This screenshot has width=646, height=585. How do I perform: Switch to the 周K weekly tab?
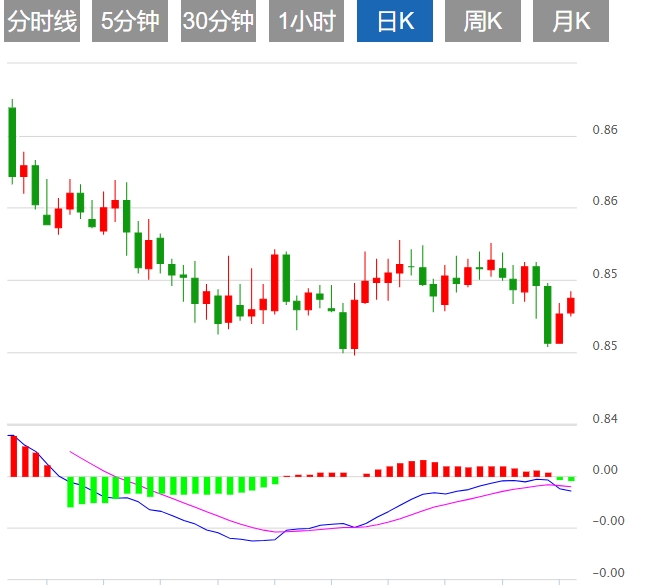click(483, 21)
